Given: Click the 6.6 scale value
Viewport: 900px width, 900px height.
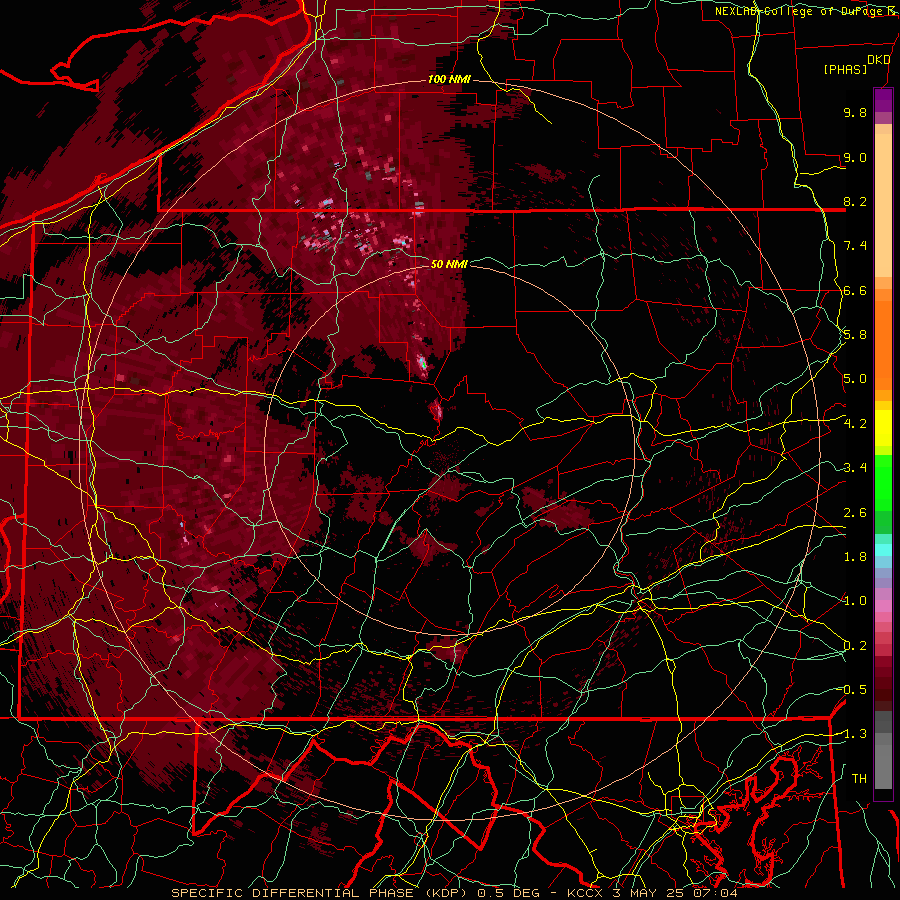Looking at the screenshot, I should point(855,291).
